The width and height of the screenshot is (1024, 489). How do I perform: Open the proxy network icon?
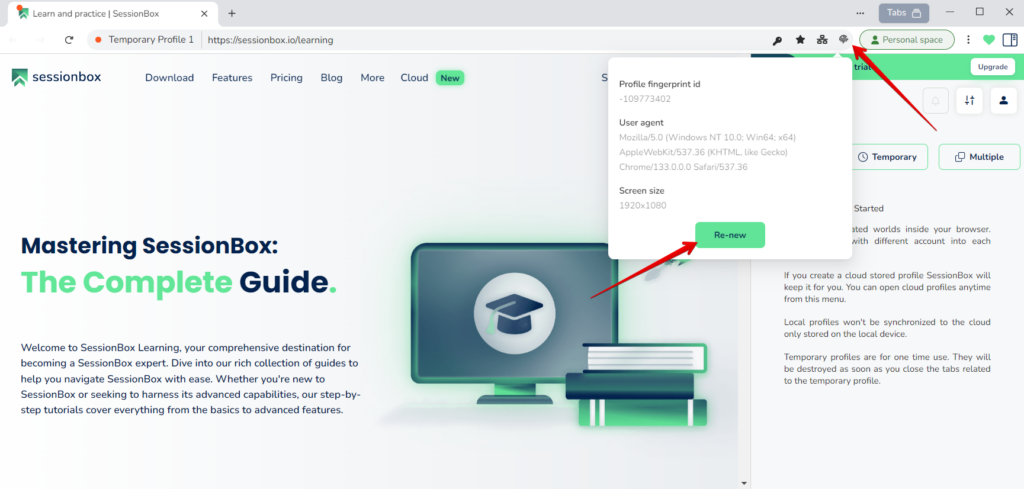coord(822,40)
